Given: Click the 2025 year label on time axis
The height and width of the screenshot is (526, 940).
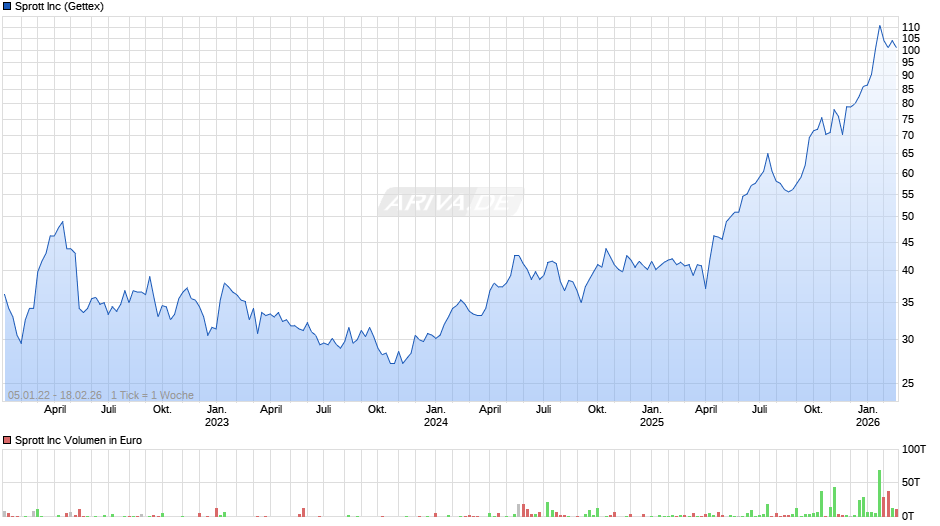Looking at the screenshot, I should point(652,422).
